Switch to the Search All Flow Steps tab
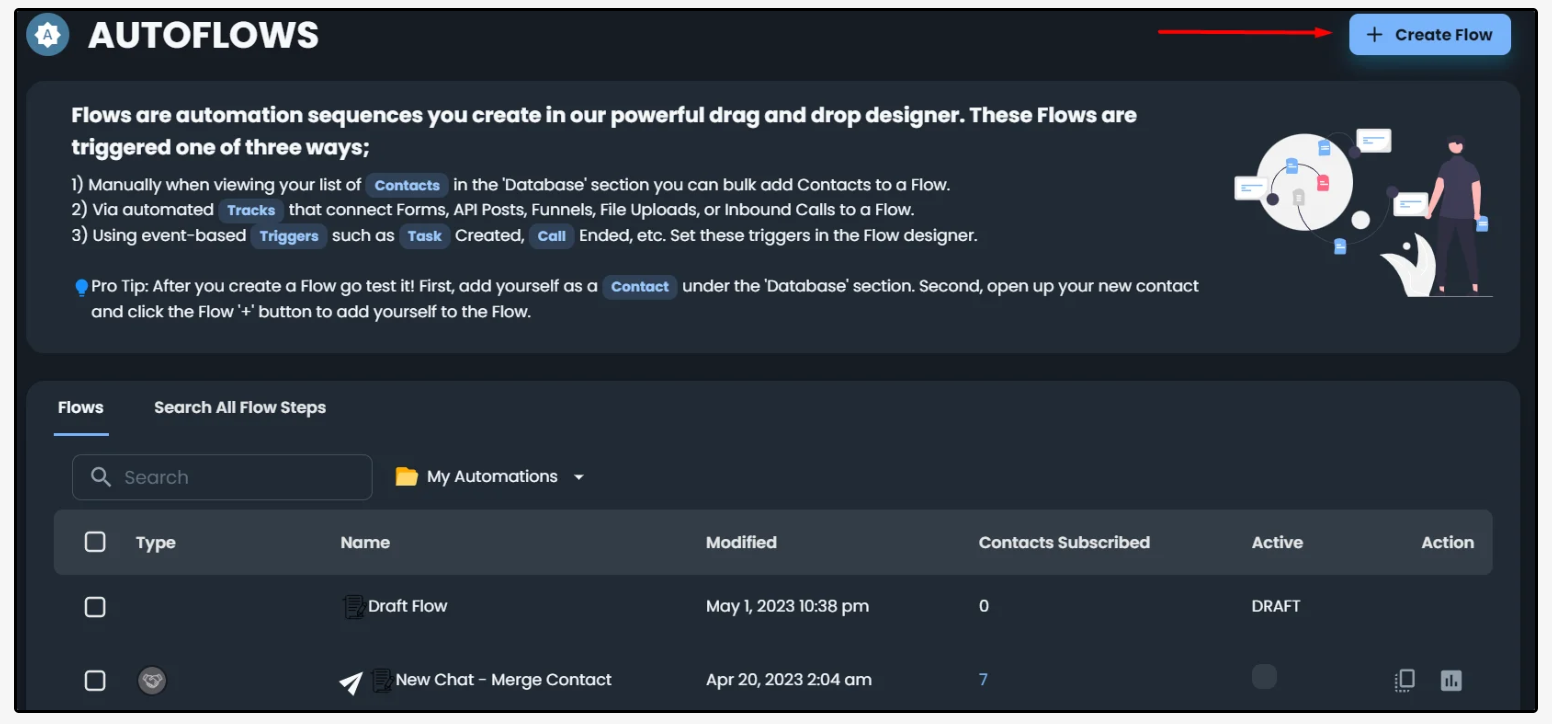Image resolution: width=1552 pixels, height=724 pixels. pyautogui.click(x=240, y=407)
